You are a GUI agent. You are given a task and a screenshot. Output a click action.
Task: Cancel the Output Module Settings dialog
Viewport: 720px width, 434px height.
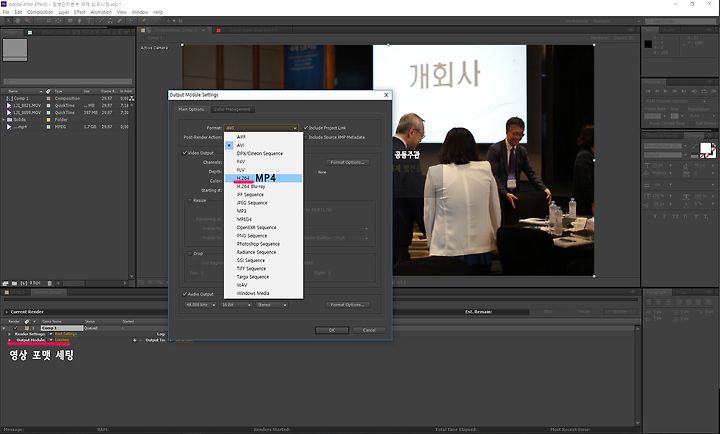pyautogui.click(x=369, y=330)
